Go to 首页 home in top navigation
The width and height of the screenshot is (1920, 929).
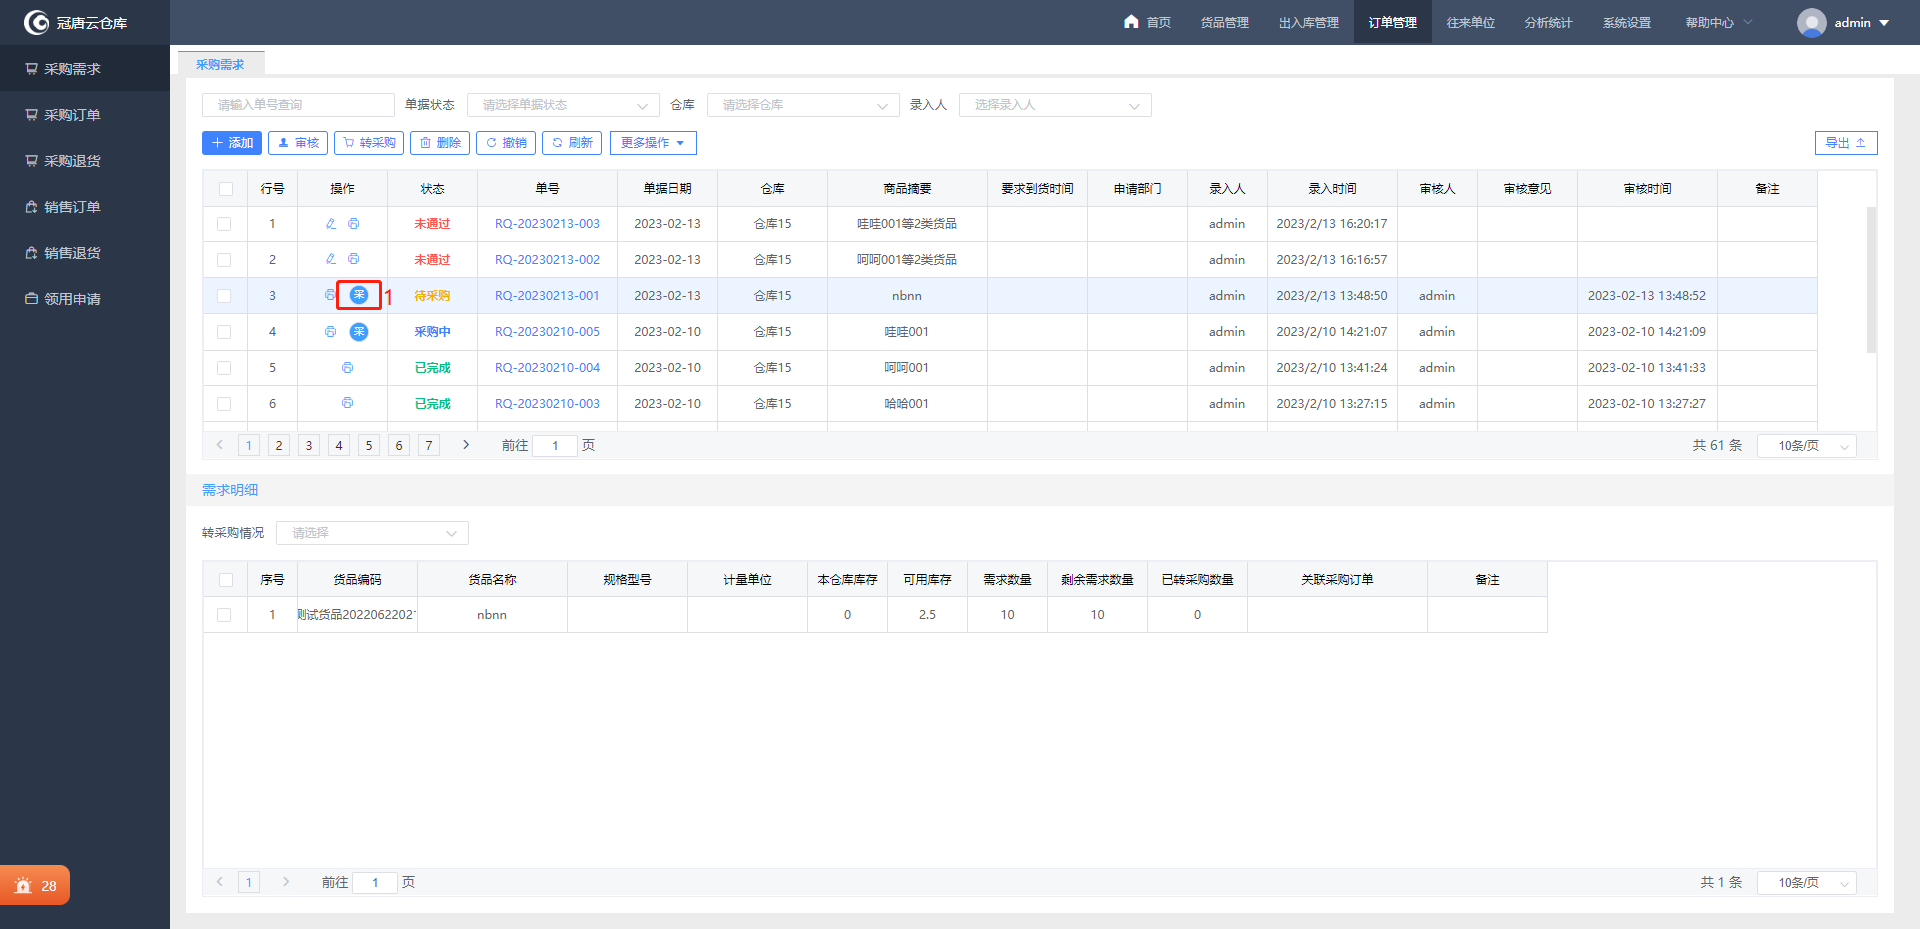point(1147,22)
